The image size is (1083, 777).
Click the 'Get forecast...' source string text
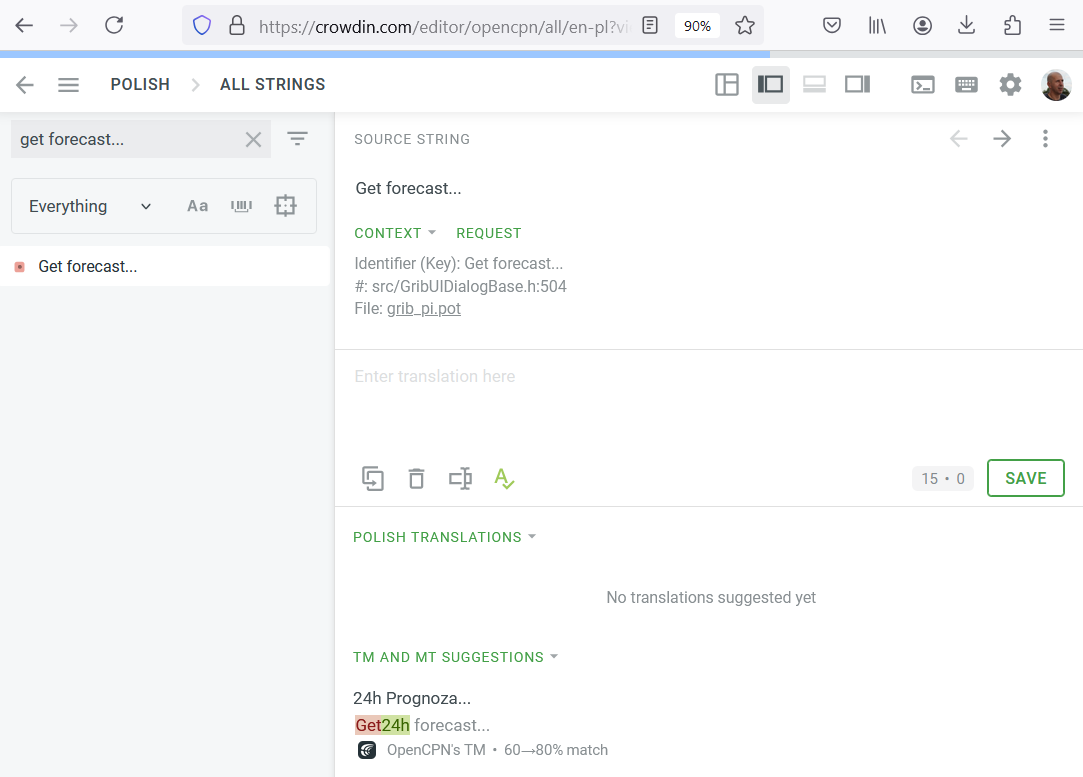pyautogui.click(x=408, y=189)
